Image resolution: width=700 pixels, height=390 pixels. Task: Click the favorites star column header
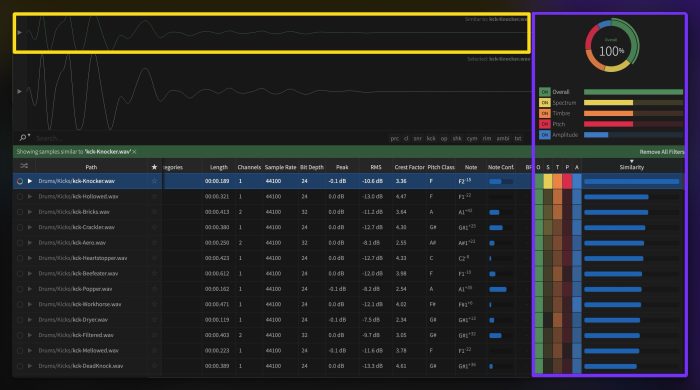tap(154, 167)
